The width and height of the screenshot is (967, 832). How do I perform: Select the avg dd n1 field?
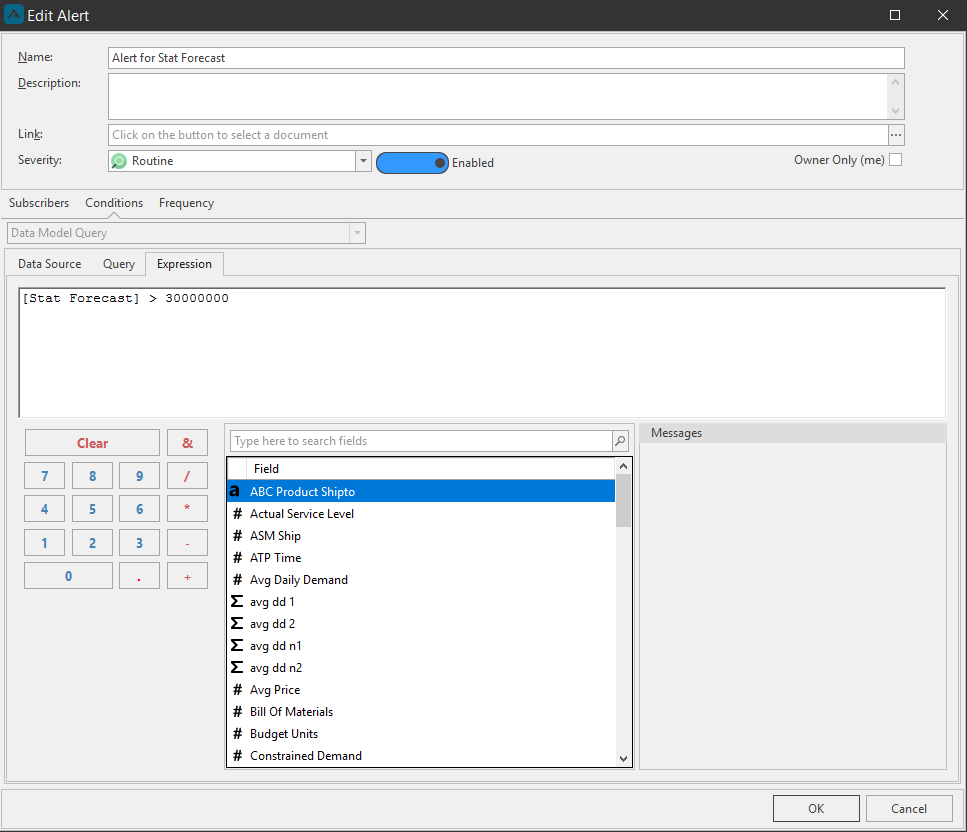pyautogui.click(x=421, y=646)
